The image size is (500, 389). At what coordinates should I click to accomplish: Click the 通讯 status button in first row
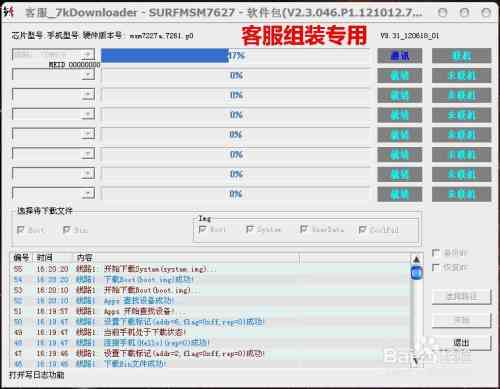(x=400, y=56)
